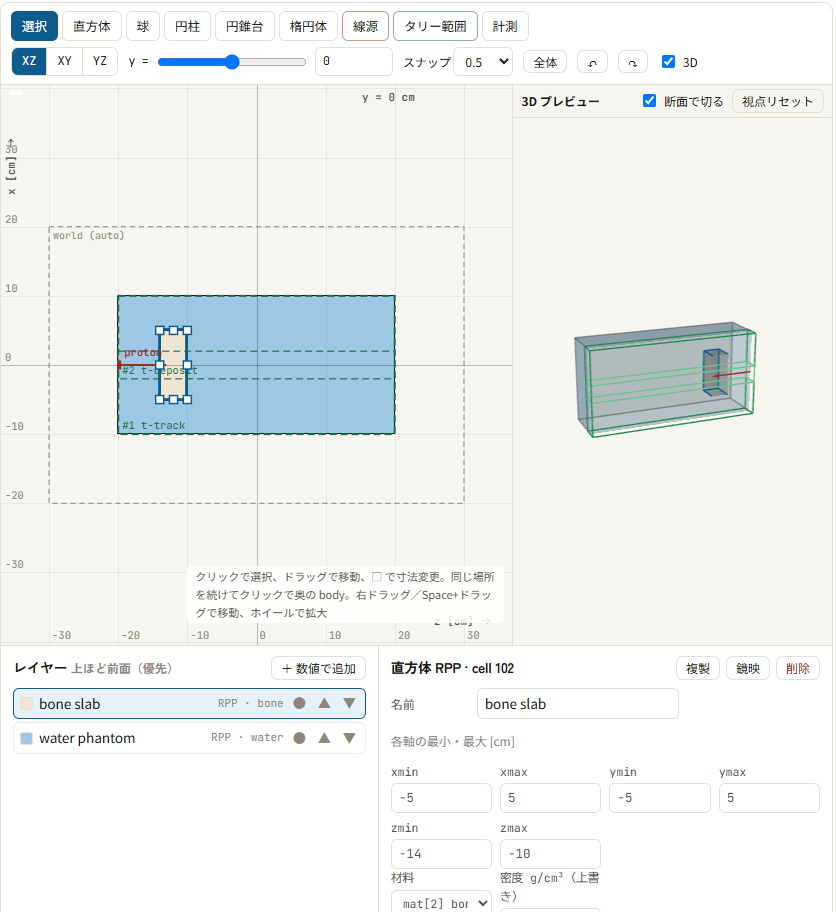The height and width of the screenshot is (912, 836).
Task: Click water phantom layer color swatch
Action: tap(26, 739)
